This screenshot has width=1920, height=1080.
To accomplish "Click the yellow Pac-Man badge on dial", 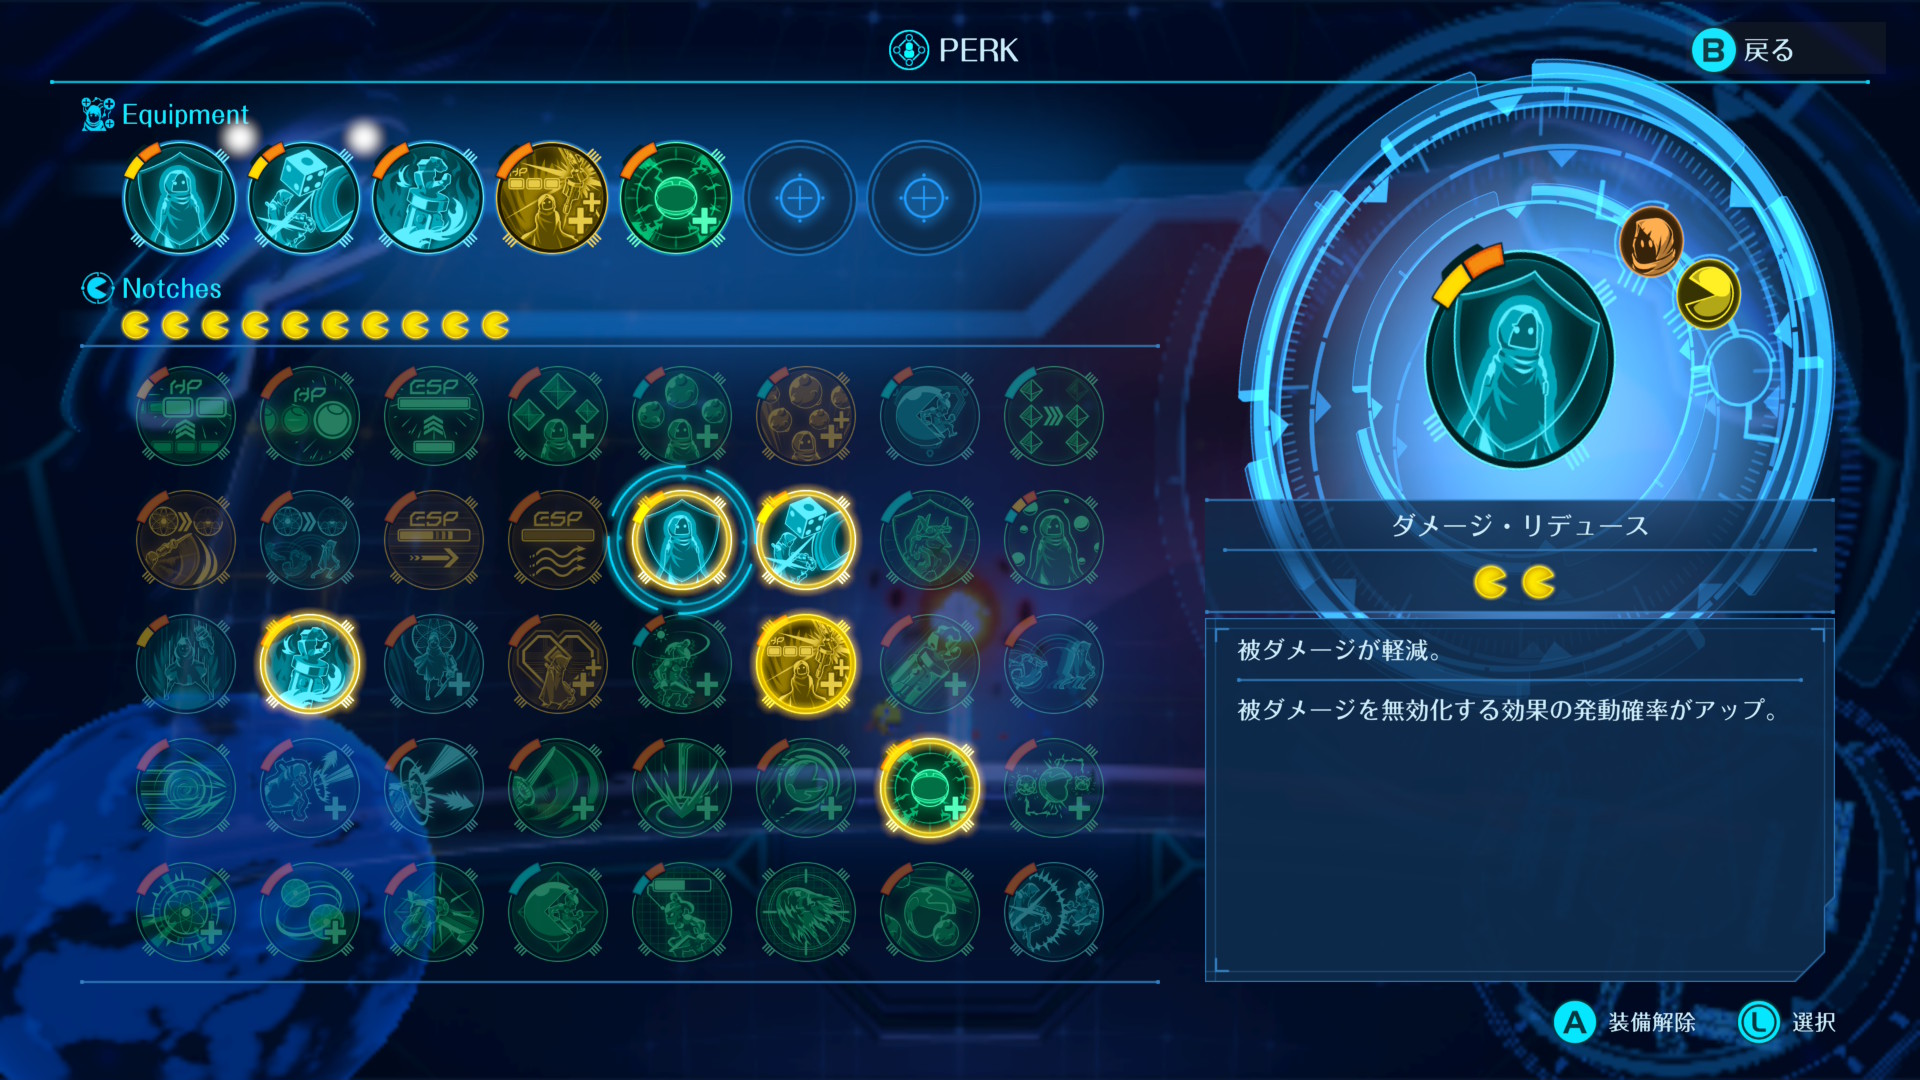I will coord(1708,295).
